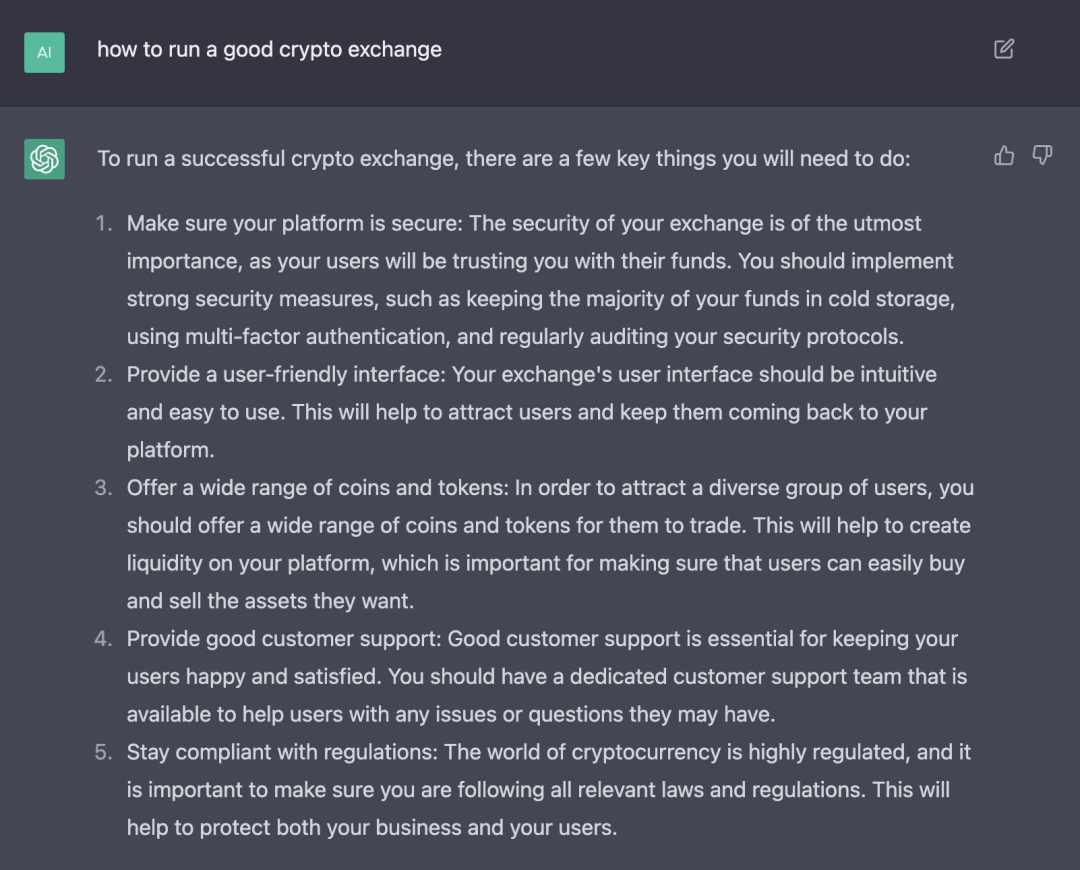Mark the response with thumbs down
Screen dimensions: 1080x870
coord(1042,156)
